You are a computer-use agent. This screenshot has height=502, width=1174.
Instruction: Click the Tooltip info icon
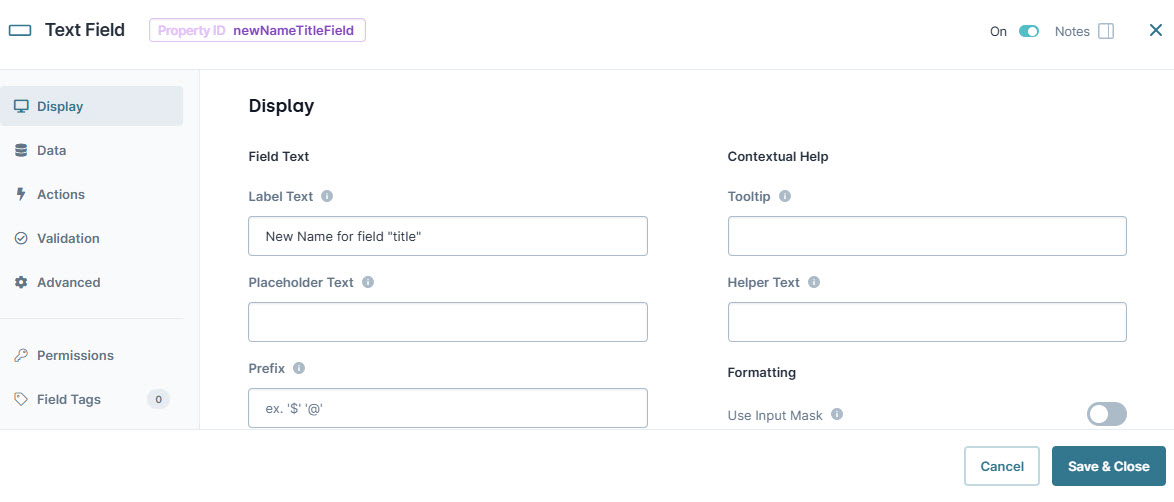(x=785, y=196)
